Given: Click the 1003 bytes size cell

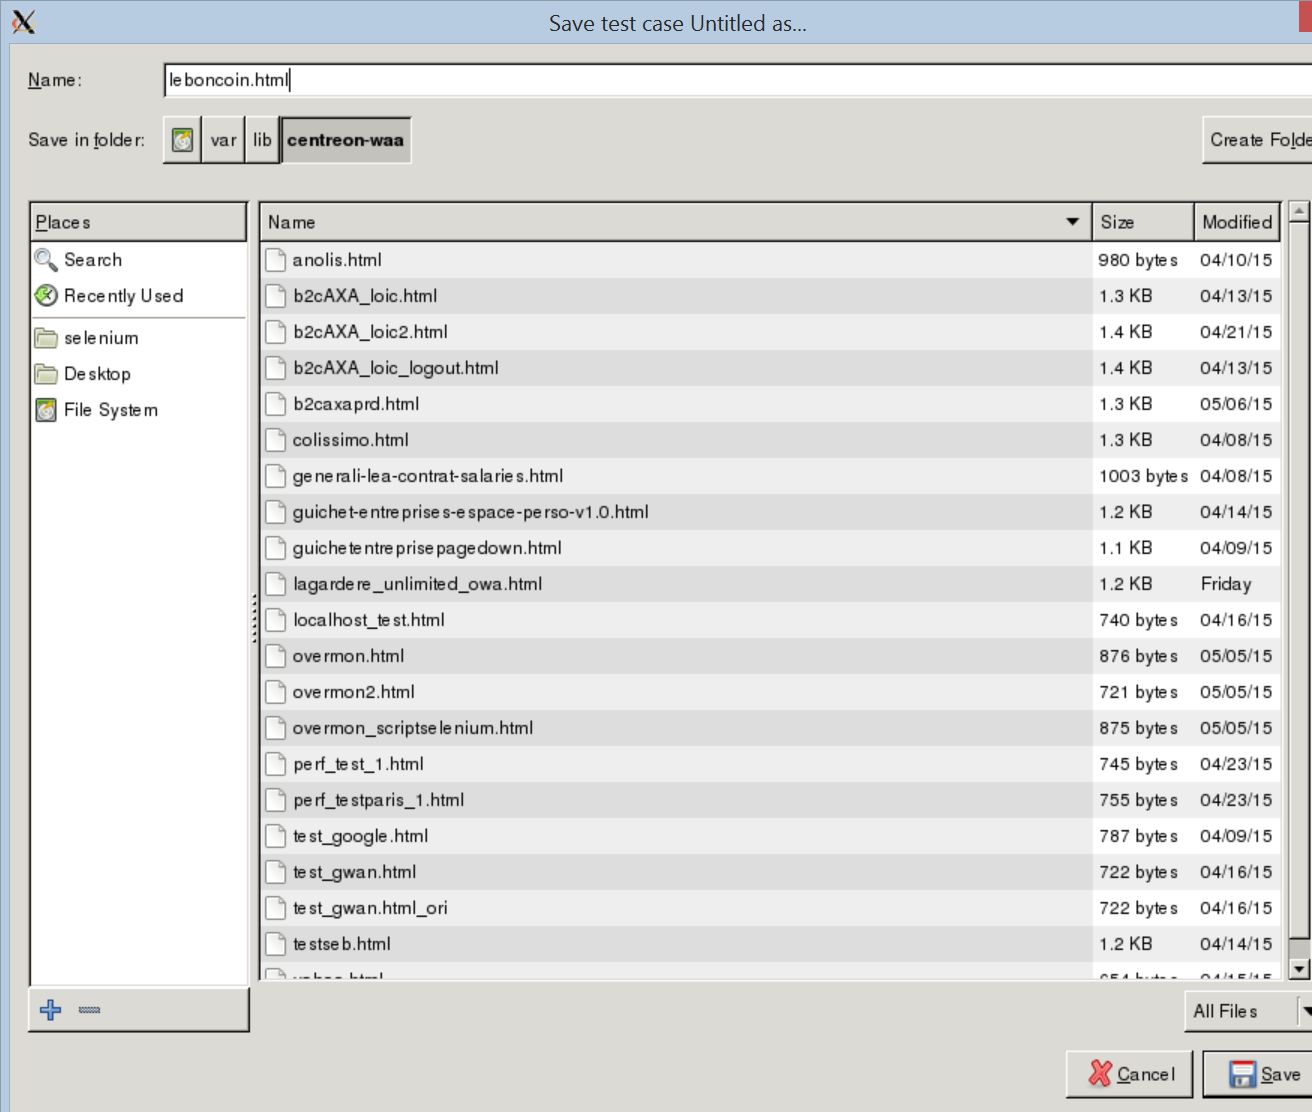Looking at the screenshot, I should pyautogui.click(x=1143, y=476).
